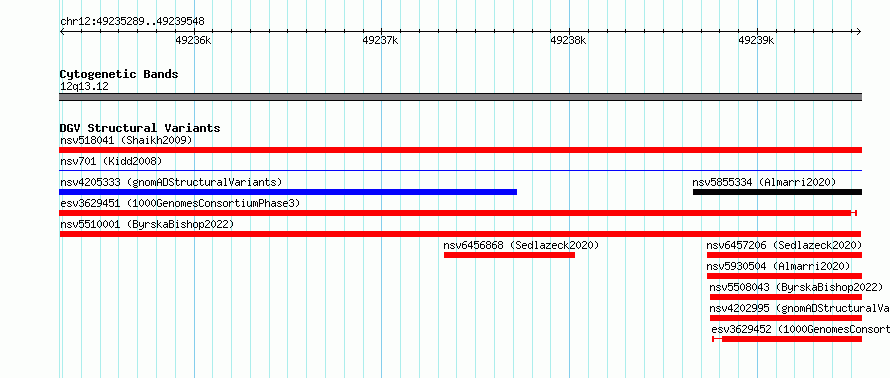Select the red nsv4202995 variant bar
890x378 pixels.
click(x=786, y=318)
